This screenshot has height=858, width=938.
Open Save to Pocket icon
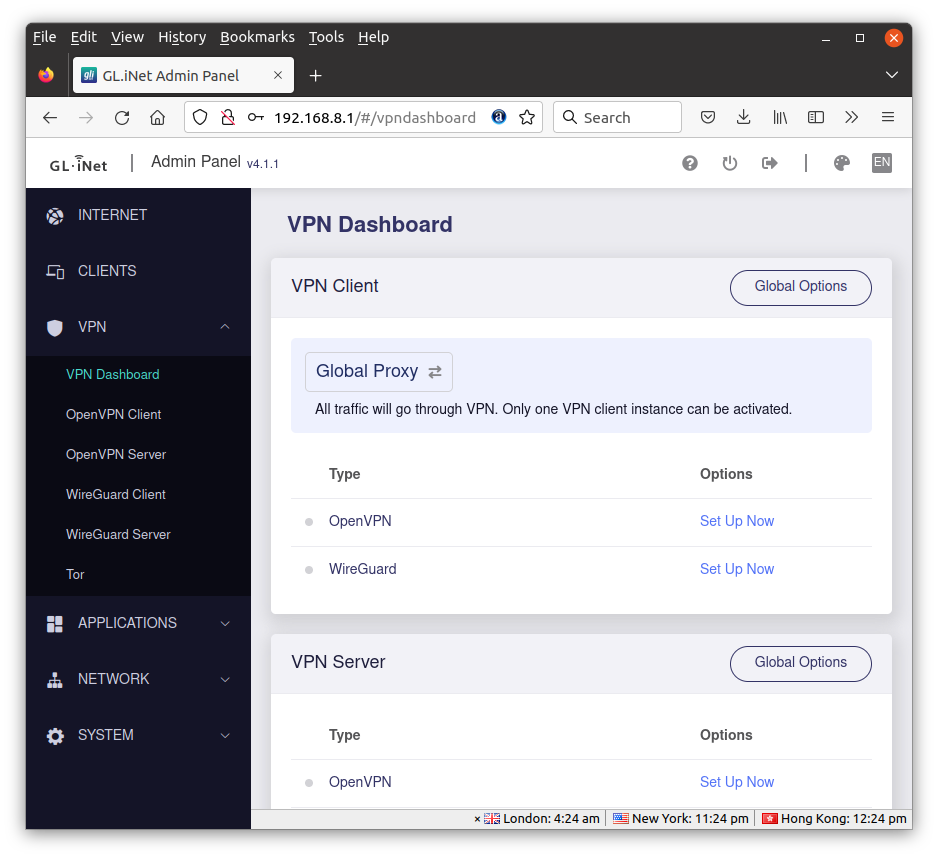pos(708,117)
